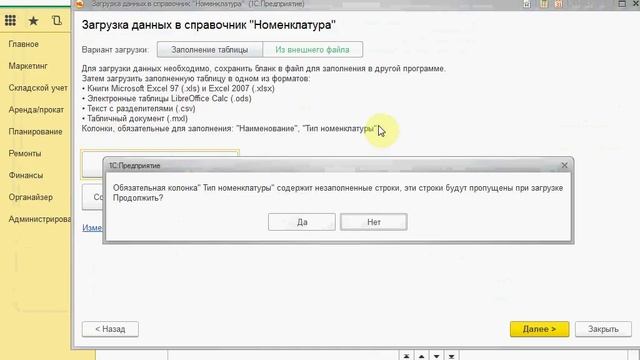The height and width of the screenshot is (360, 640).
Task: Decline with Нет in the dialog
Action: point(373,222)
